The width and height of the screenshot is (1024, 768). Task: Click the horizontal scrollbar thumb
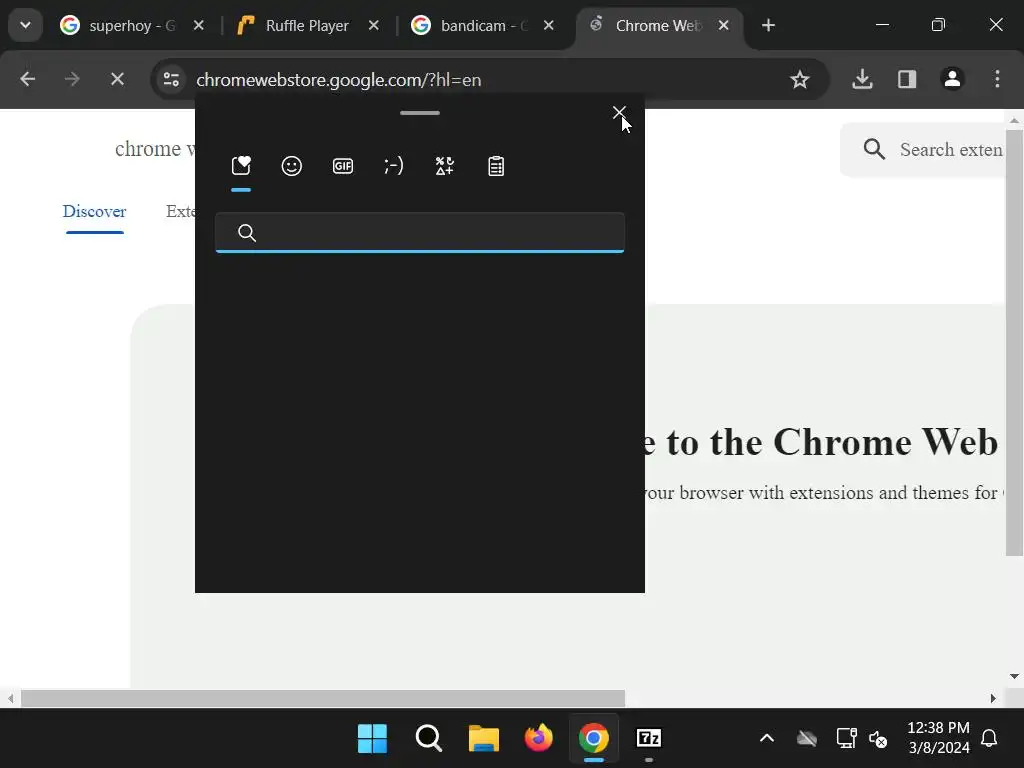pos(323,698)
